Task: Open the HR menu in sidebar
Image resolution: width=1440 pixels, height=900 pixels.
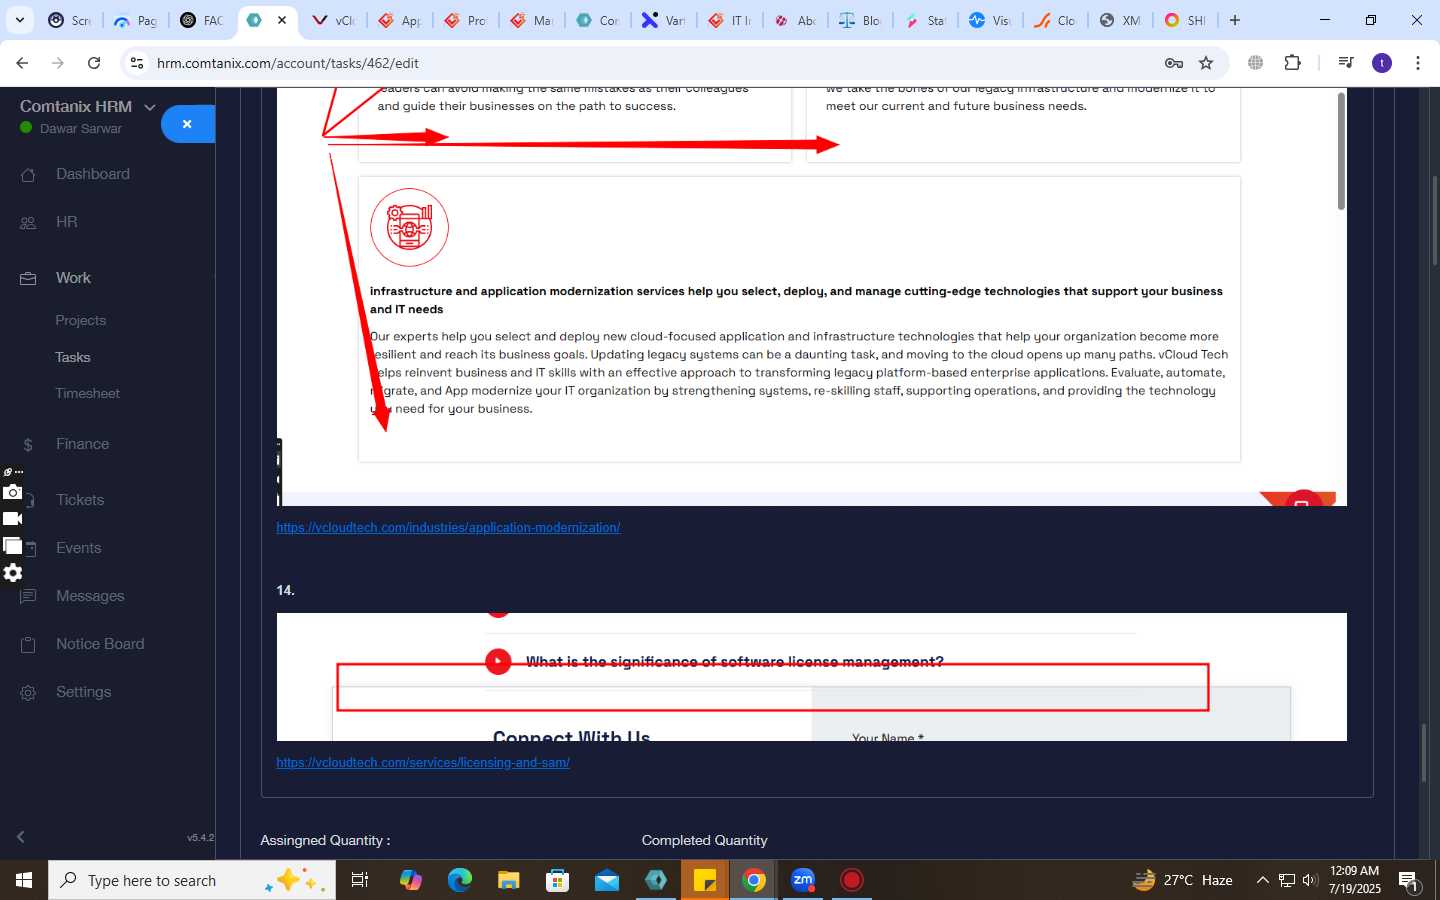Action: [67, 222]
